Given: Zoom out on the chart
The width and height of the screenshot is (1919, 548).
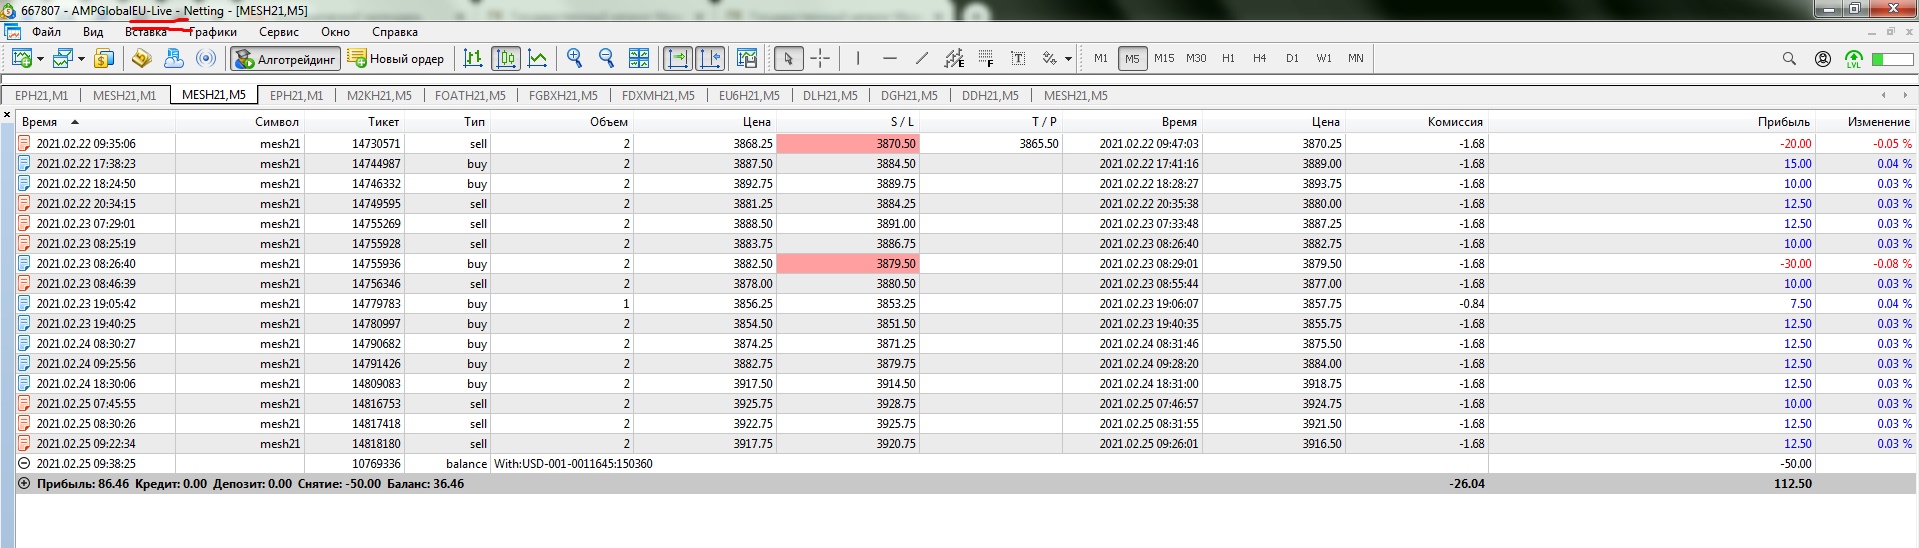Looking at the screenshot, I should click(x=607, y=59).
